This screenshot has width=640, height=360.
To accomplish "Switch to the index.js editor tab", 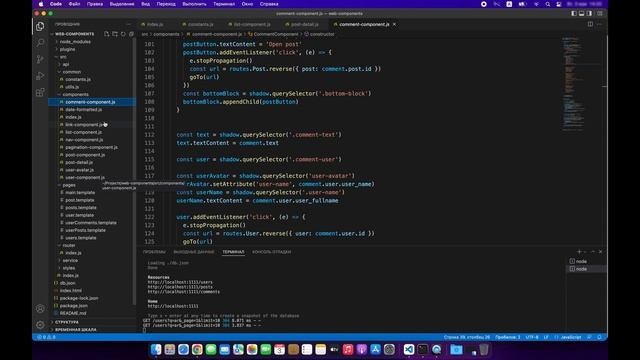I will [155, 24].
